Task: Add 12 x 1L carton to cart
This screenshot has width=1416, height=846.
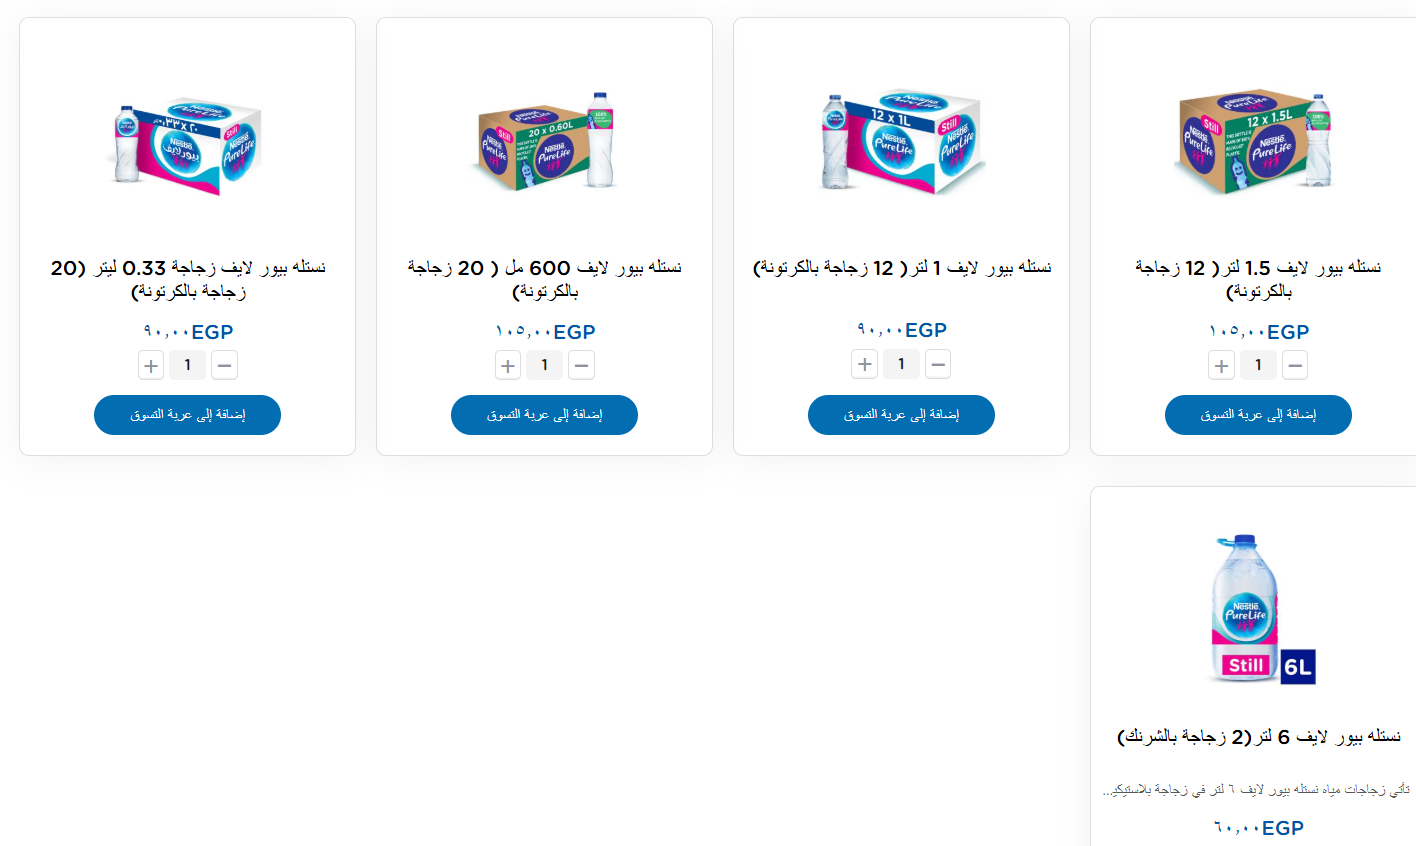Action: click(901, 415)
